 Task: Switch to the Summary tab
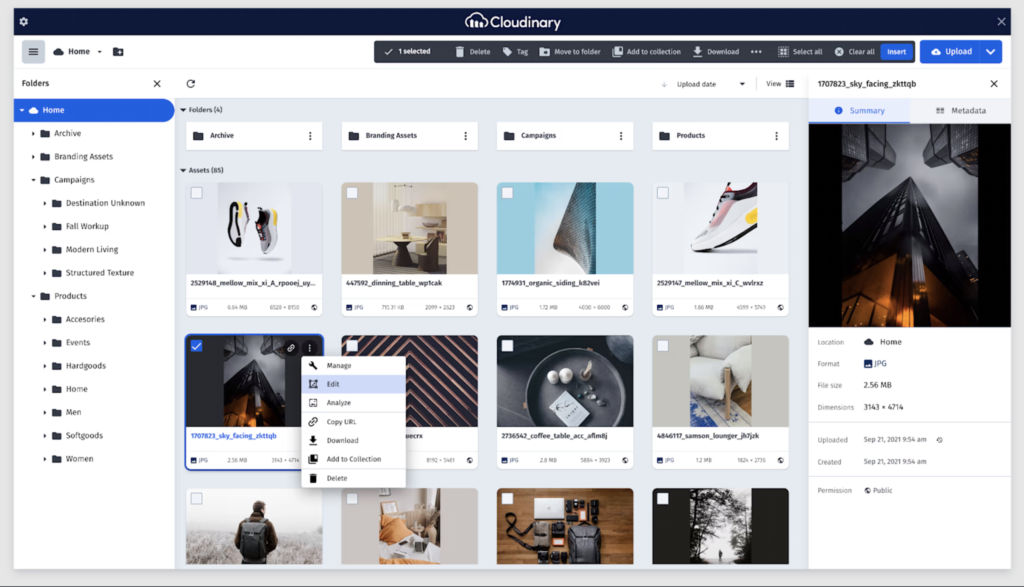pos(859,110)
